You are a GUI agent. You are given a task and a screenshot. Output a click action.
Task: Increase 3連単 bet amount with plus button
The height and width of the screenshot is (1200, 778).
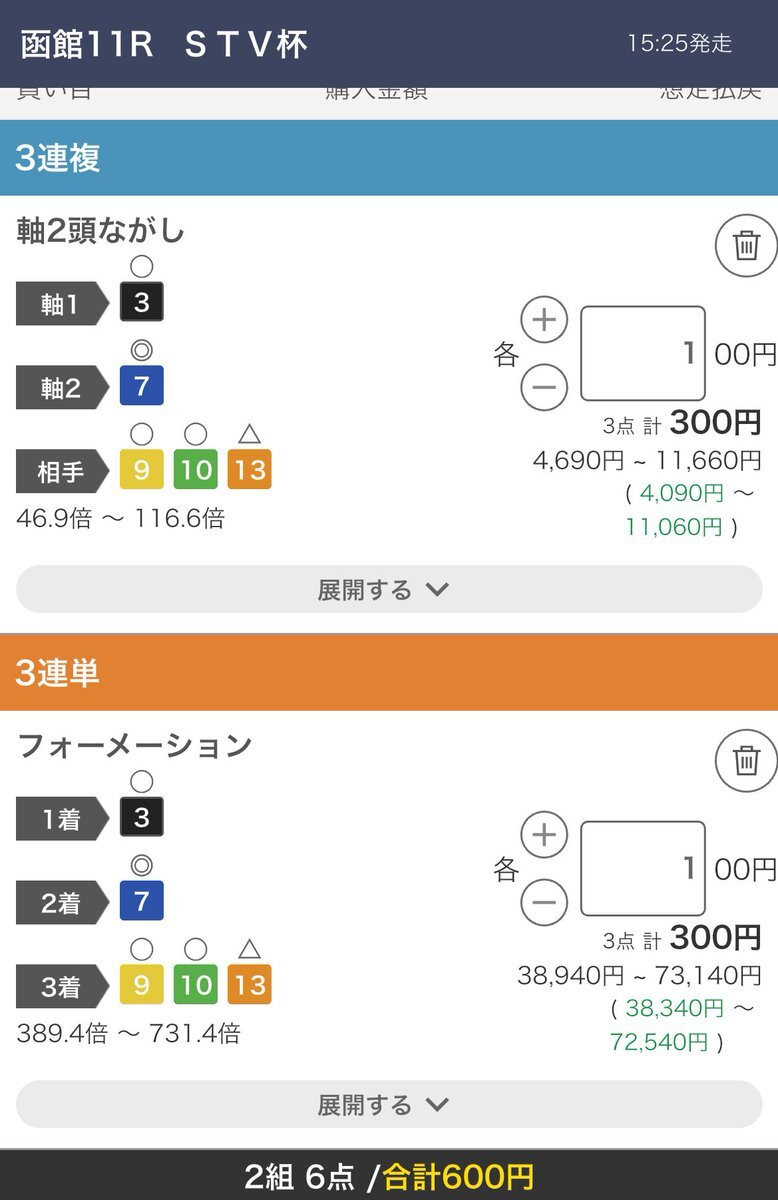pos(544,835)
